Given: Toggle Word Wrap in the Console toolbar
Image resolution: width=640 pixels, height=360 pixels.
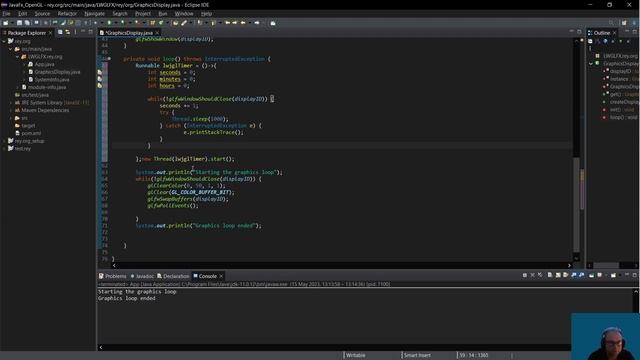Looking at the screenshot, I should (x=566, y=276).
